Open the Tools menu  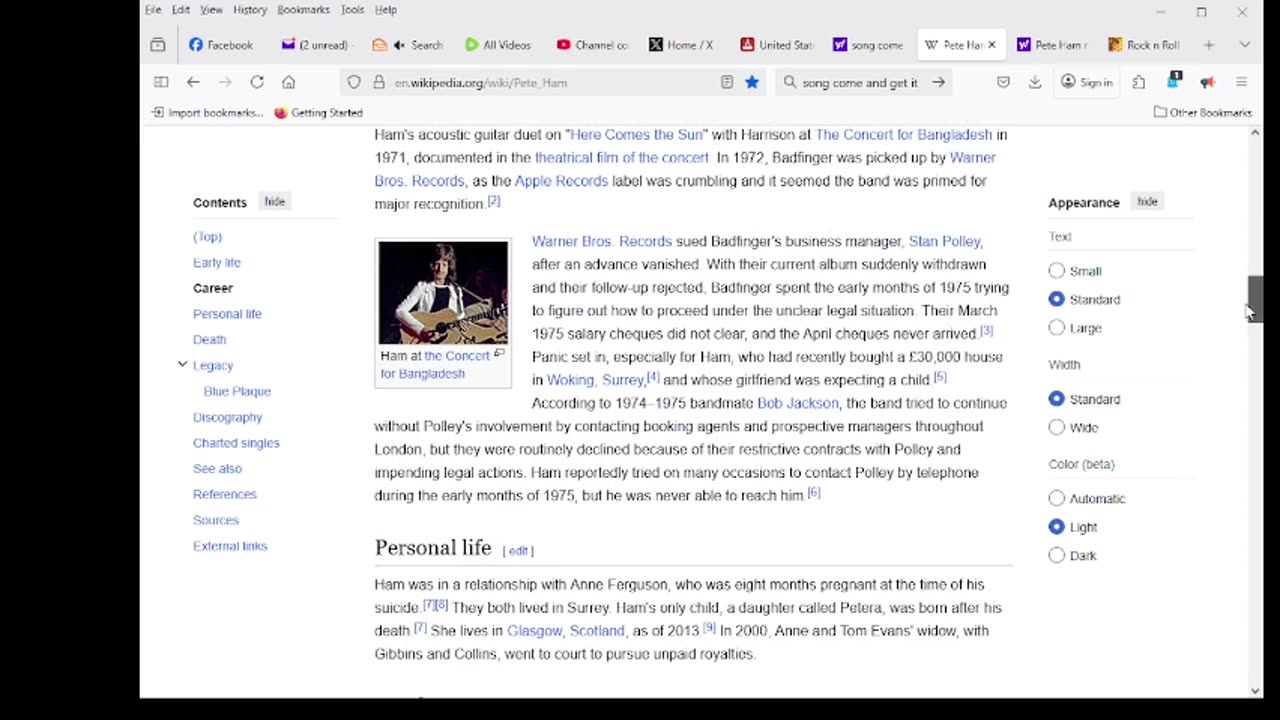[352, 10]
